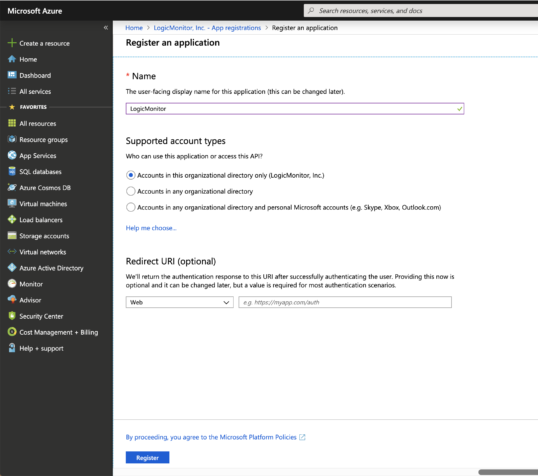Open the Create a resource label

45,43
